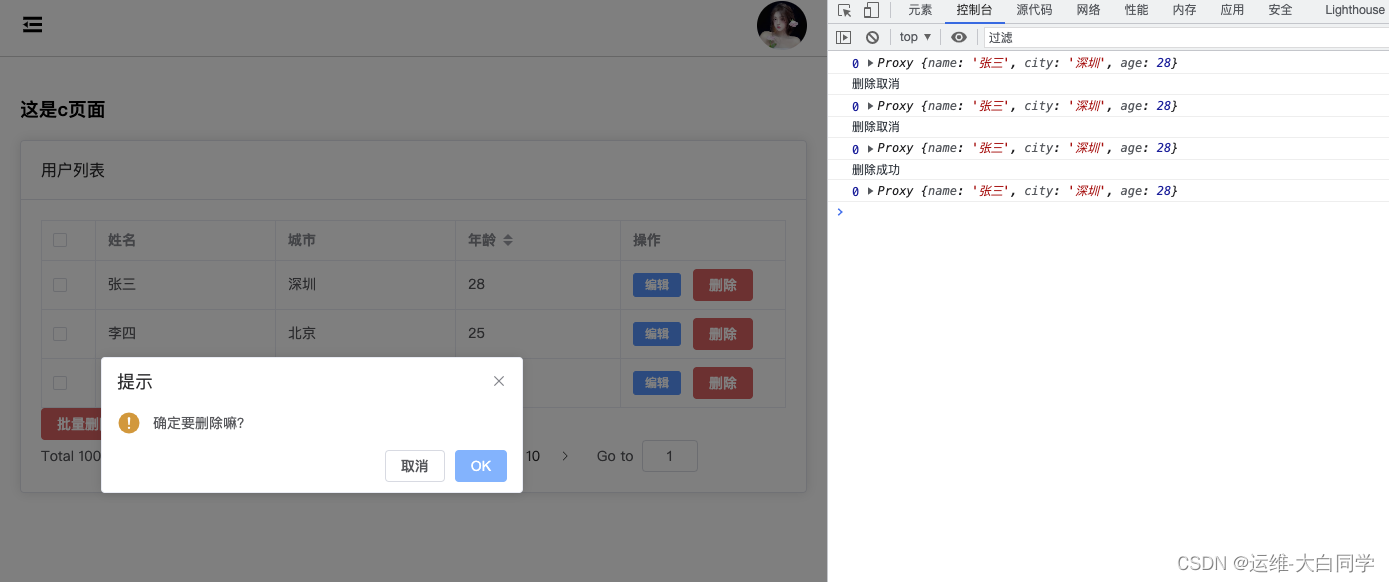
Task: Open live expression eye icon
Action: click(x=959, y=37)
